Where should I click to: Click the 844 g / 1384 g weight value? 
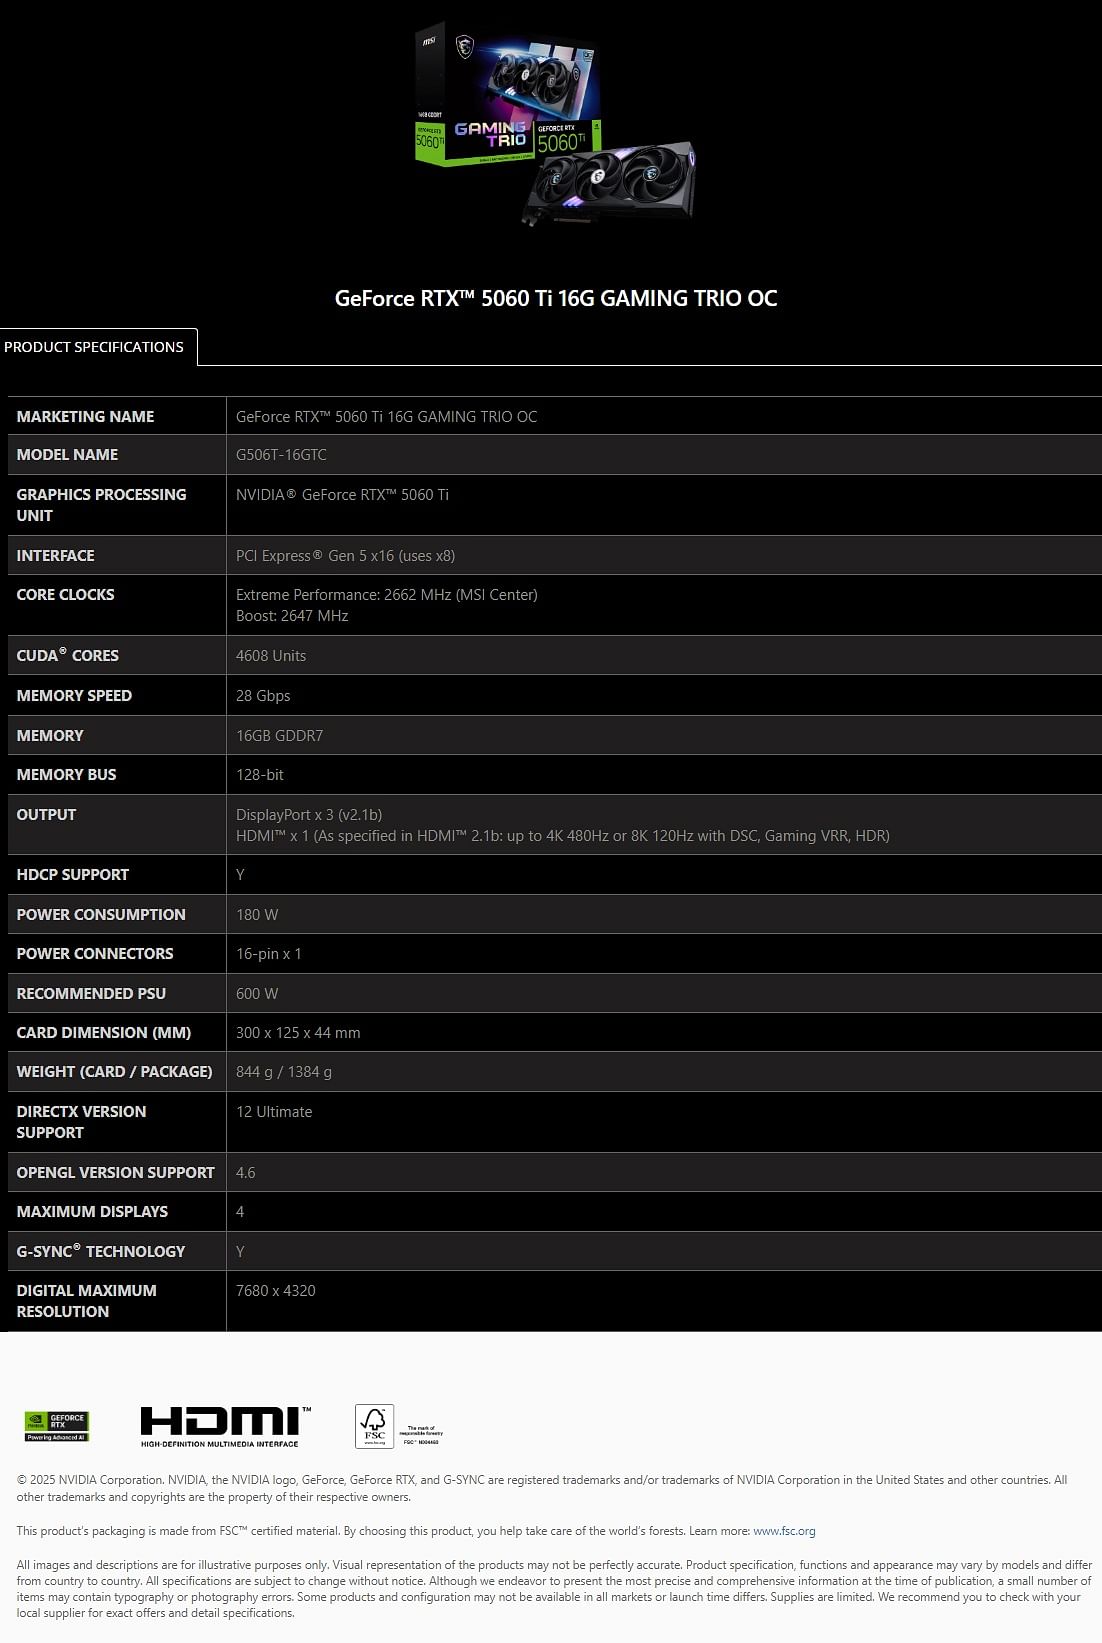tap(284, 1071)
